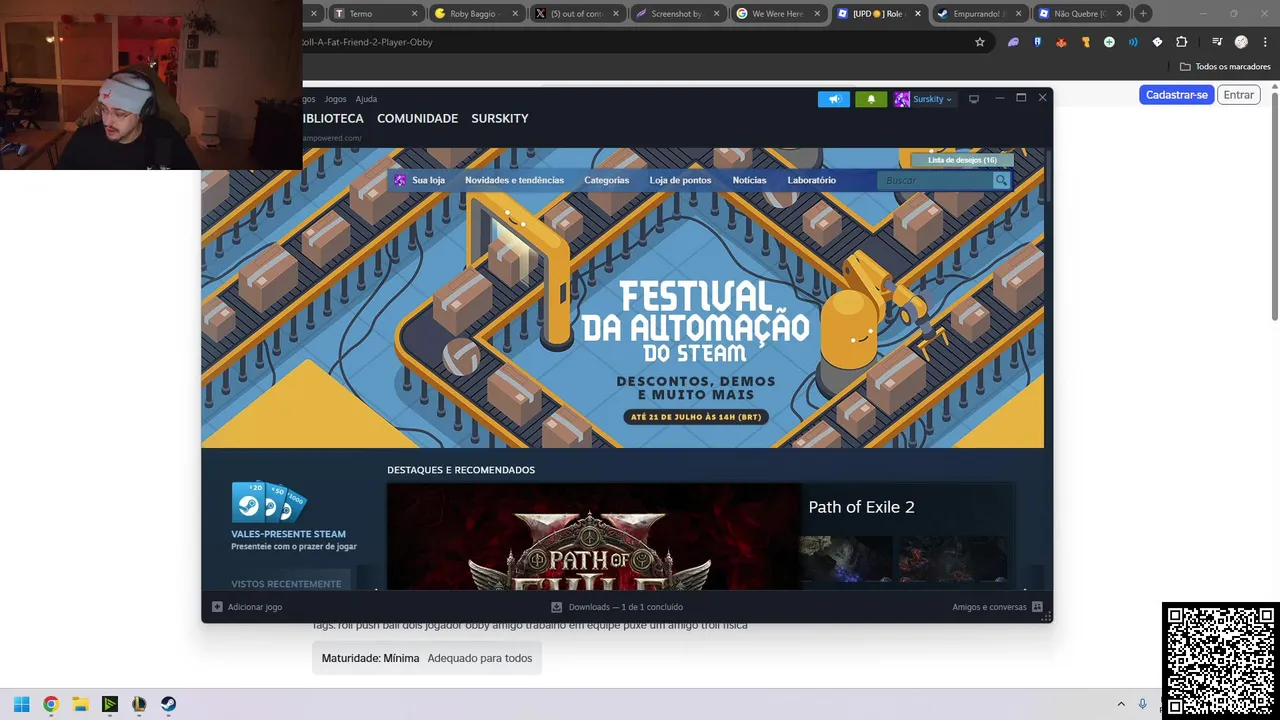The image size is (1280, 720).
Task: Click the Entrar button on Roblox page
Action: click(1238, 95)
